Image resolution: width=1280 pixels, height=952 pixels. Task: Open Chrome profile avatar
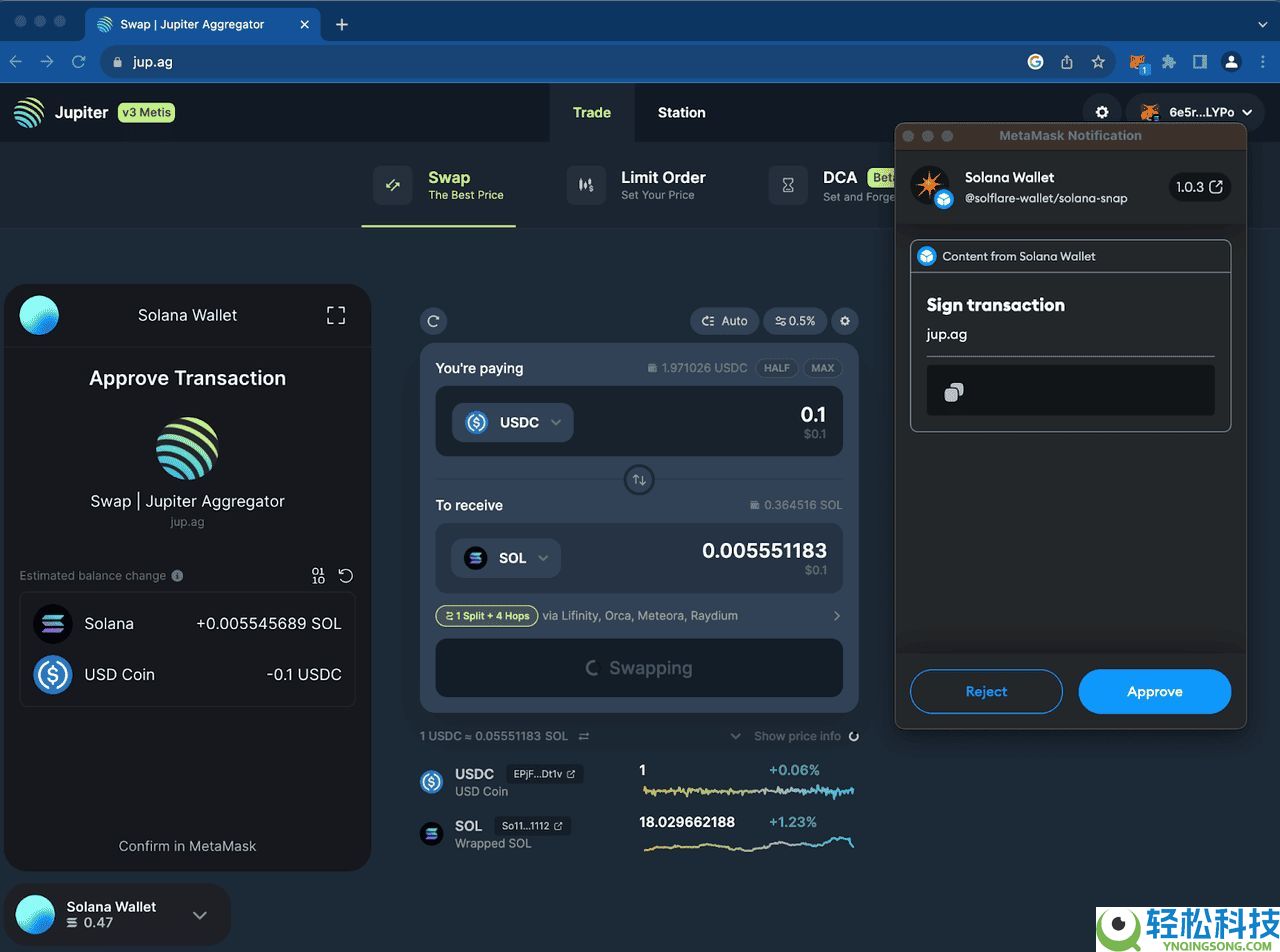pos(1231,62)
